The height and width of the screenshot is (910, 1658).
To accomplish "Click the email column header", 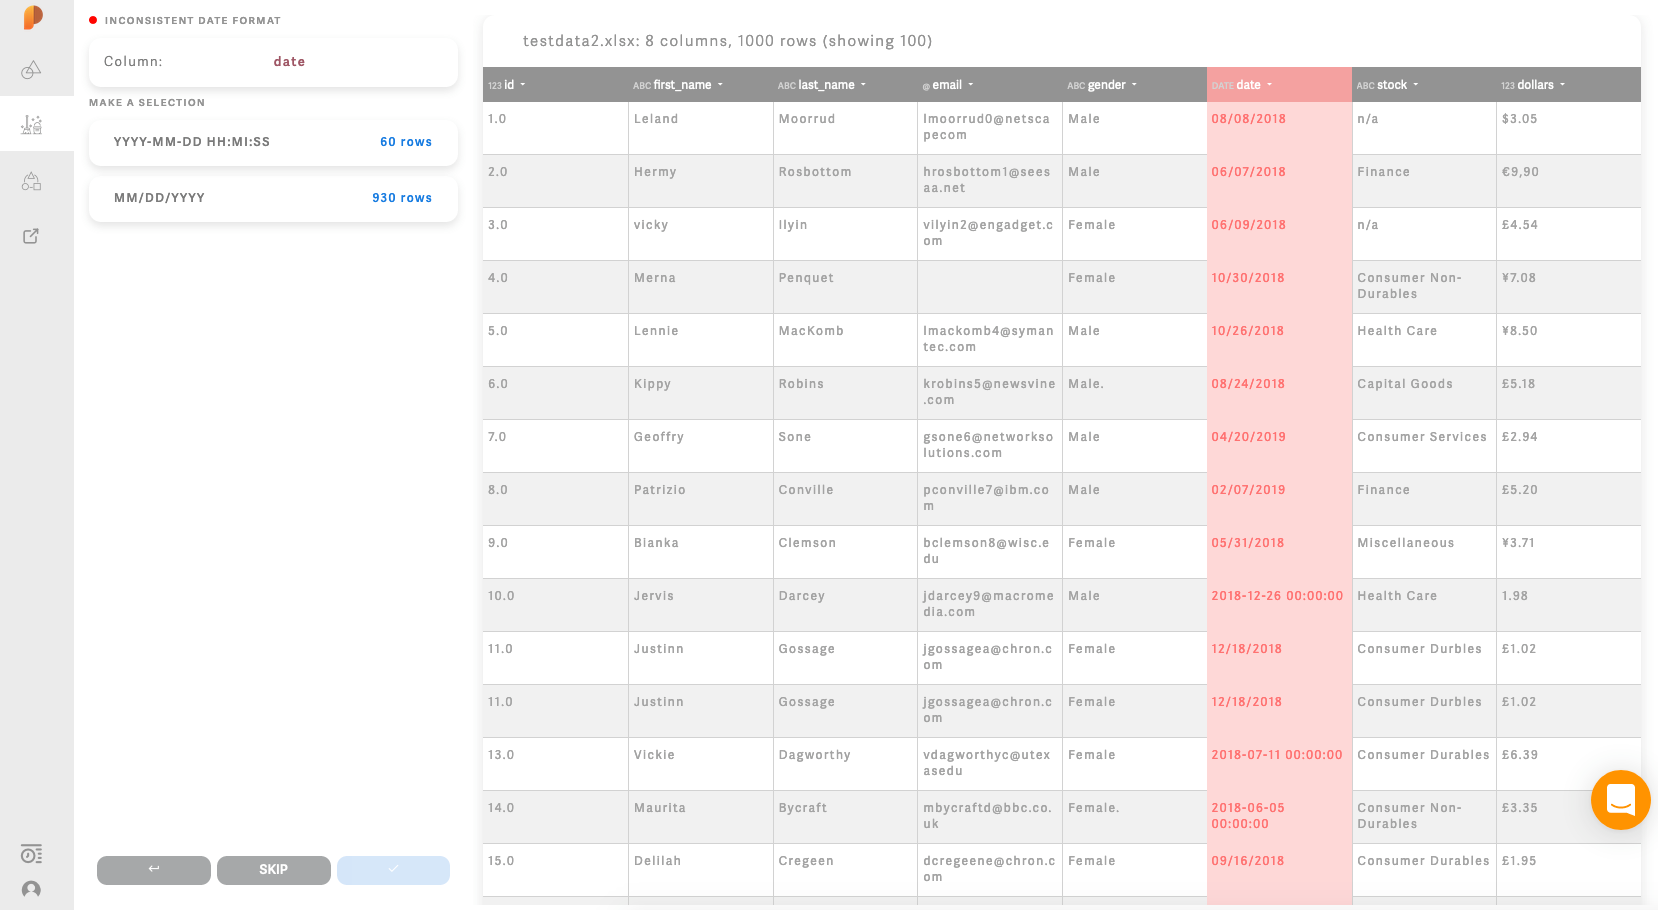I will tap(946, 85).
